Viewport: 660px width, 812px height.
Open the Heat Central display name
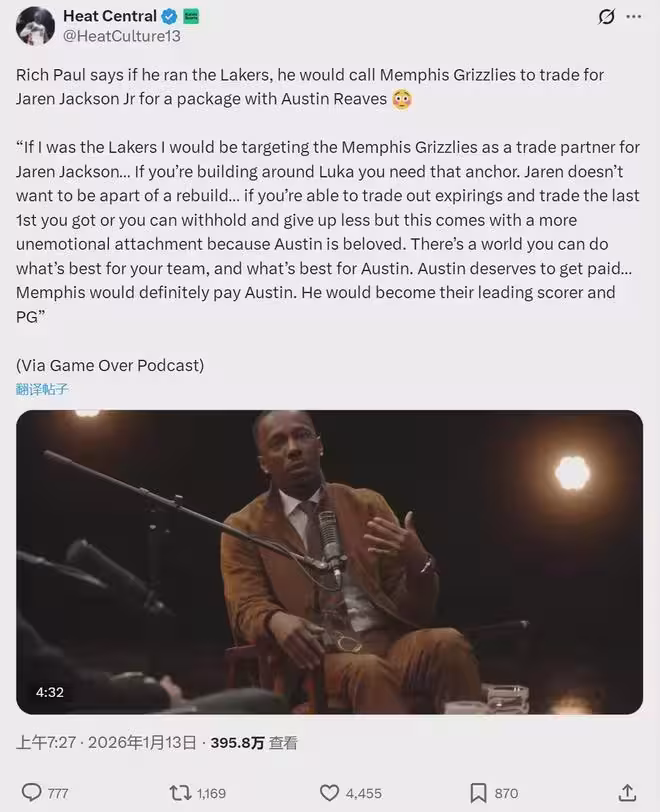(110, 16)
